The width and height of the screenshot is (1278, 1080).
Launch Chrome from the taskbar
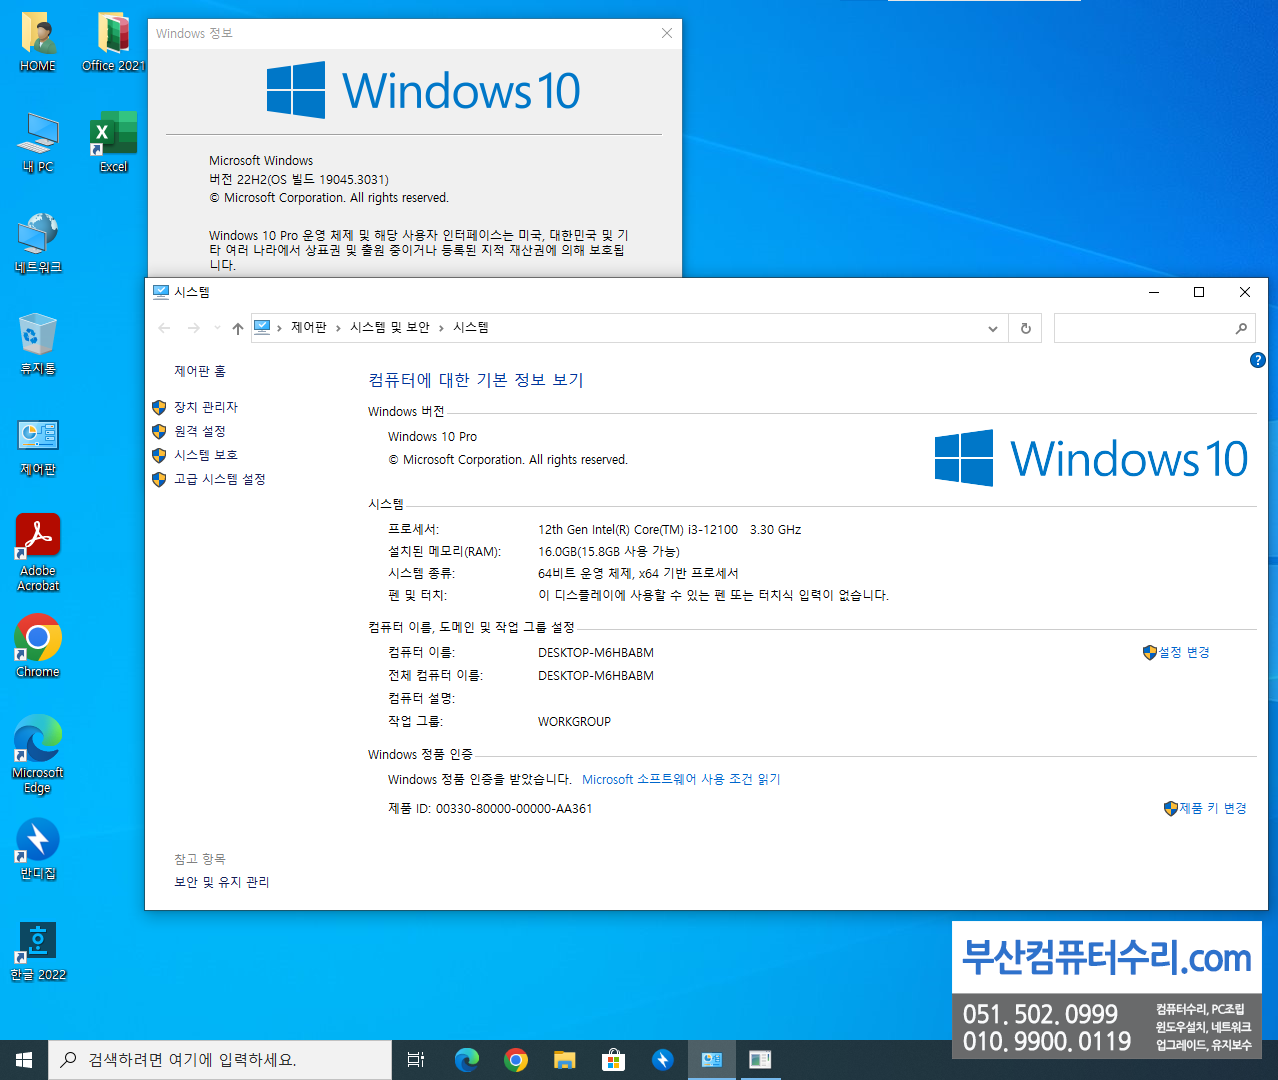pos(516,1060)
